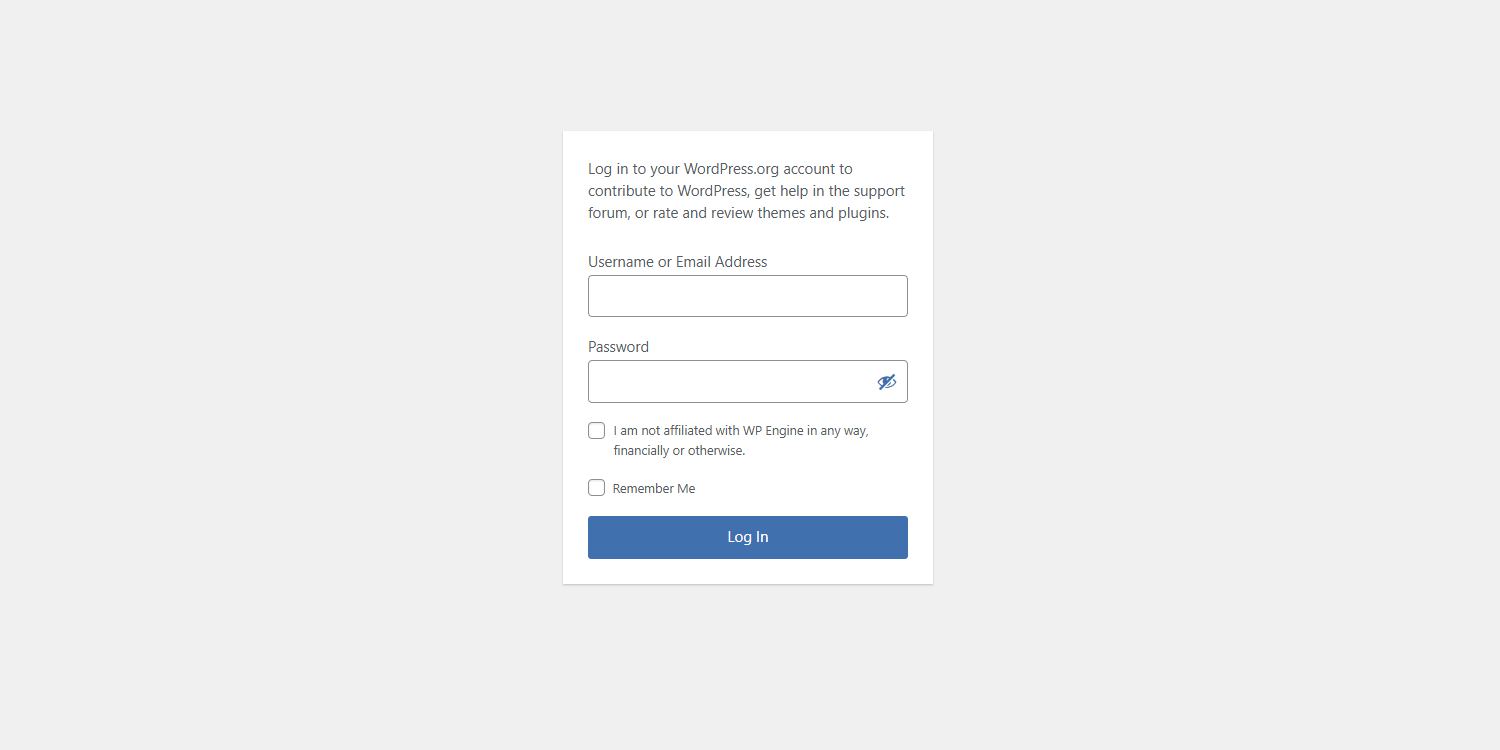
Task: Click the Username or Email Address label
Action: click(x=677, y=261)
